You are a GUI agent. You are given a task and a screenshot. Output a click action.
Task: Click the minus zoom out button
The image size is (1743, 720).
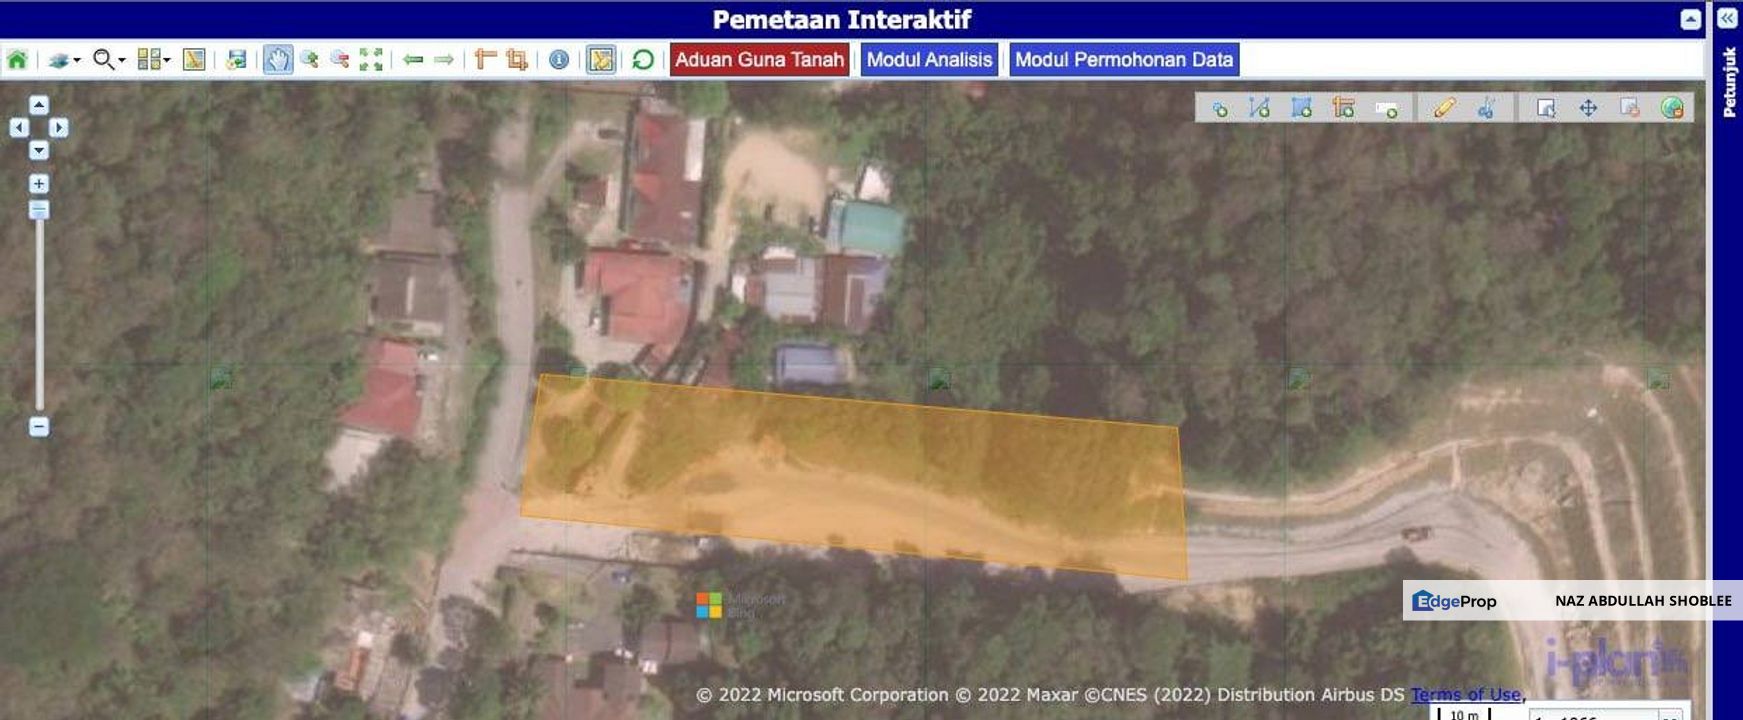(x=38, y=427)
